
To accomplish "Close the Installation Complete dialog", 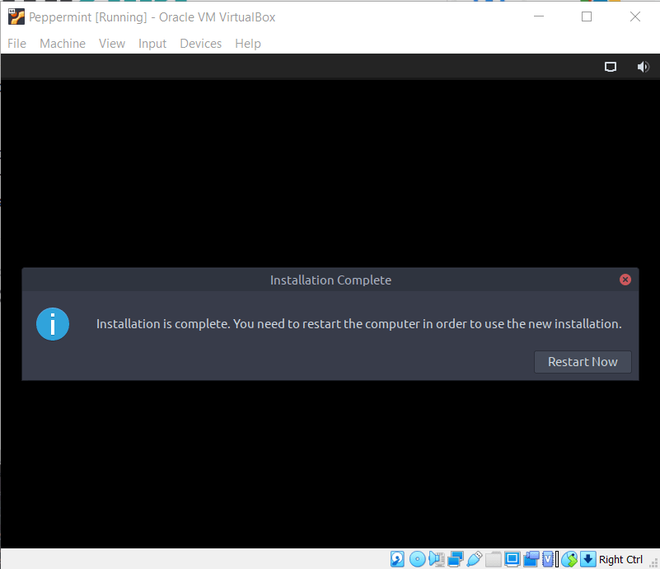I will click(625, 279).
